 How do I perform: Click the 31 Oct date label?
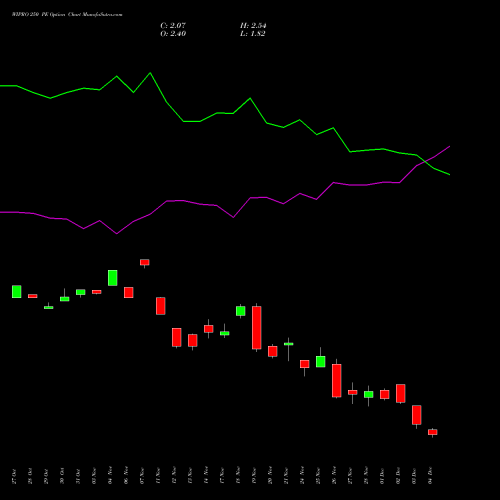tap(78, 476)
